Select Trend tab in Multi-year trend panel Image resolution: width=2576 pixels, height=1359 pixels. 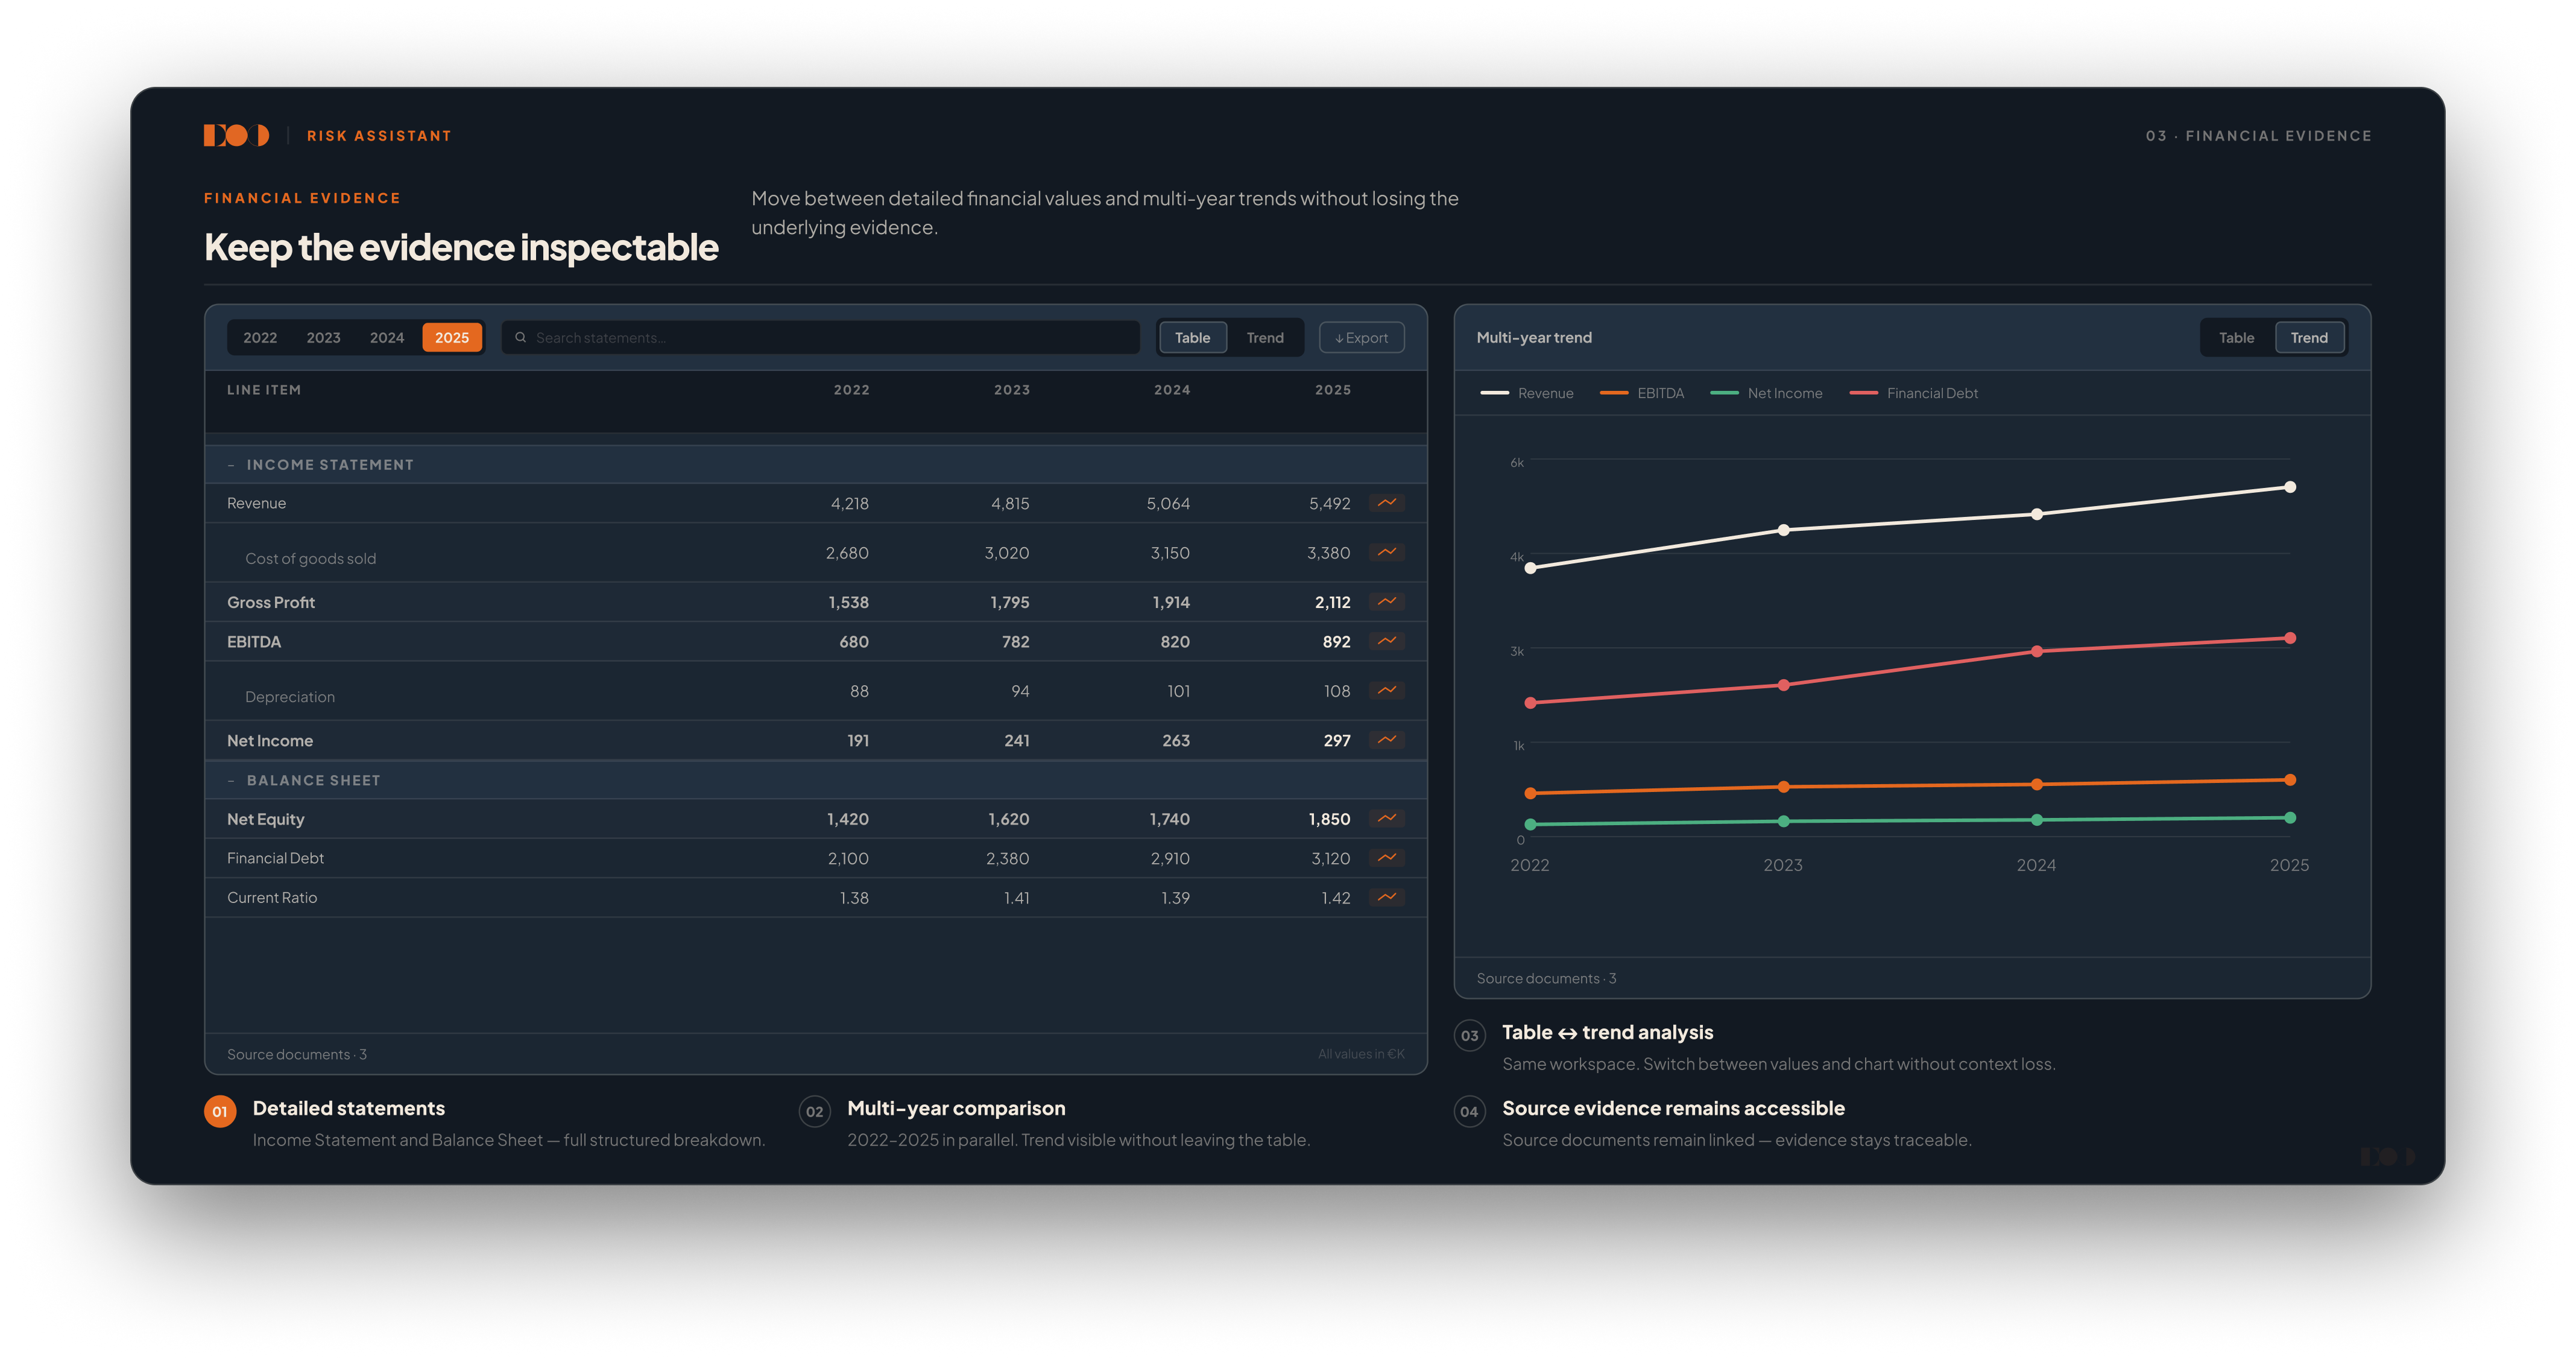pos(2309,338)
